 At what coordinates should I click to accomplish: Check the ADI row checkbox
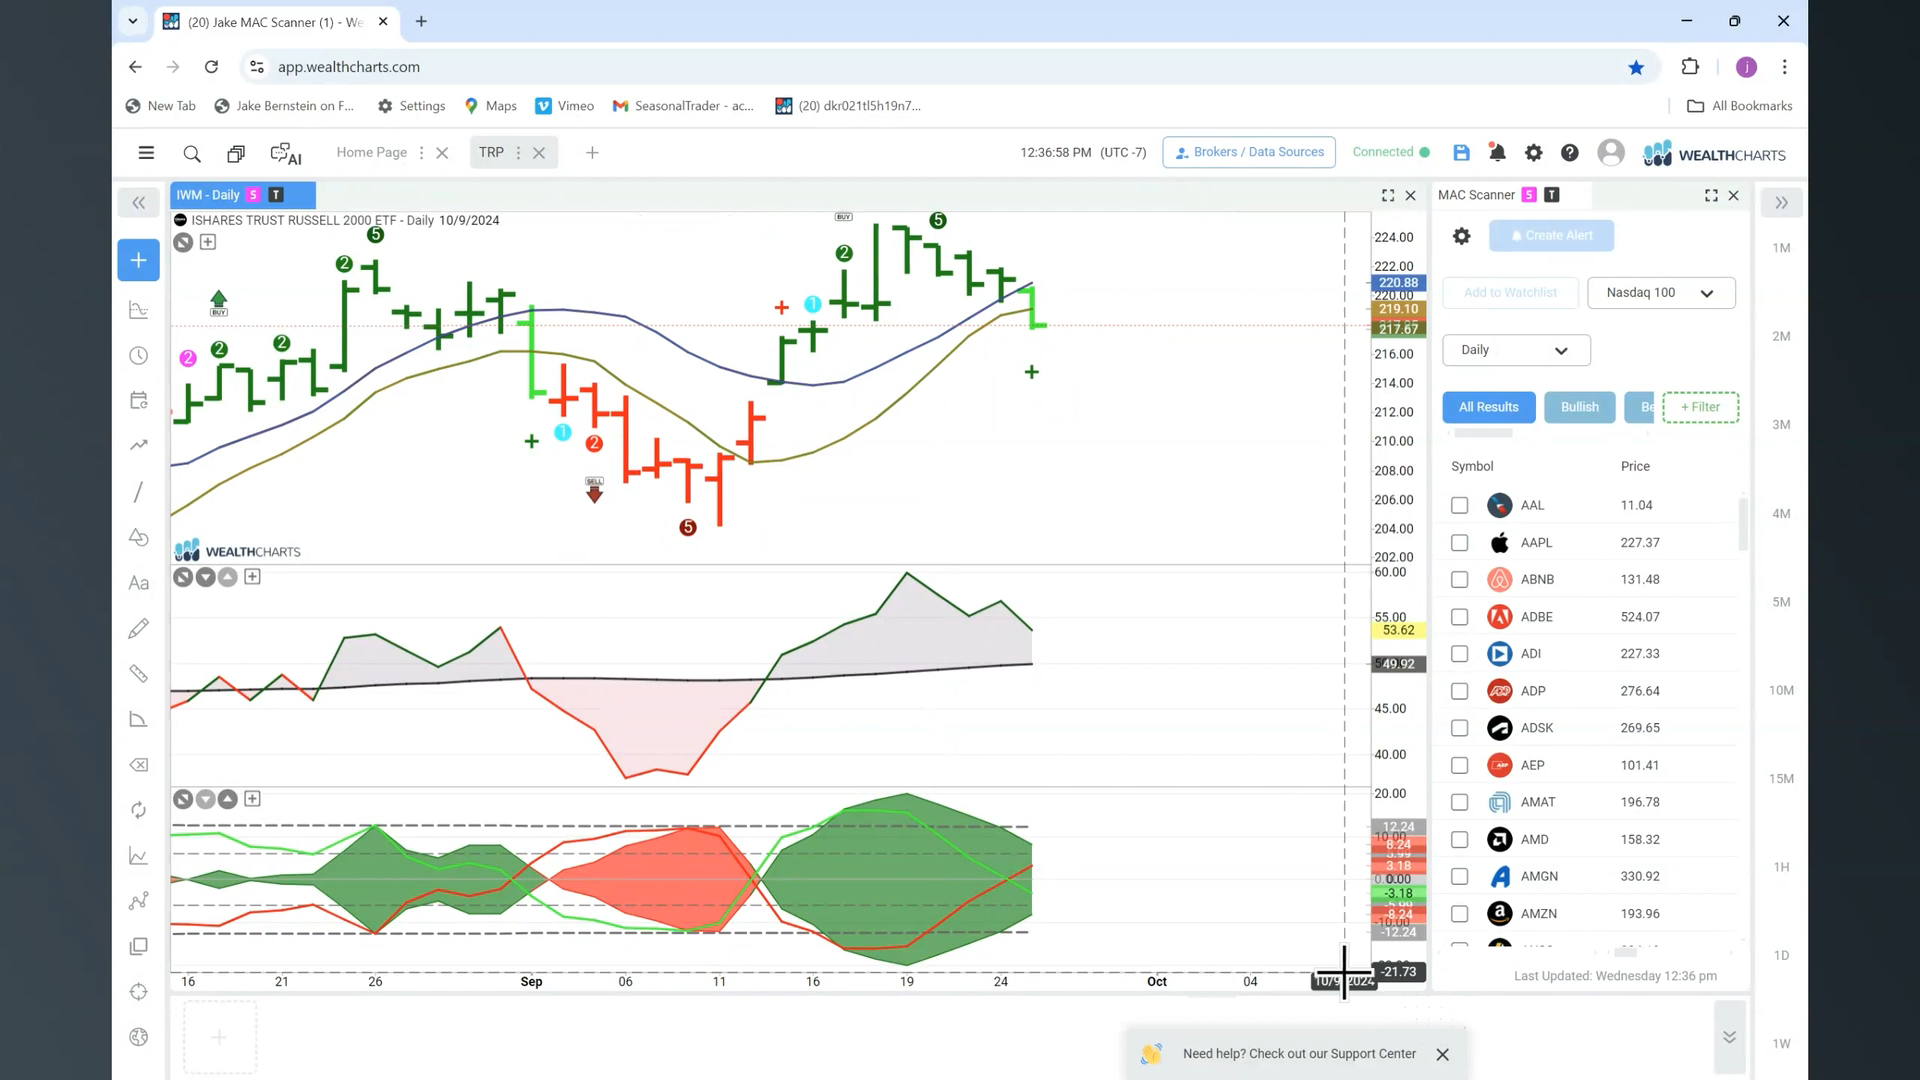tap(1459, 654)
